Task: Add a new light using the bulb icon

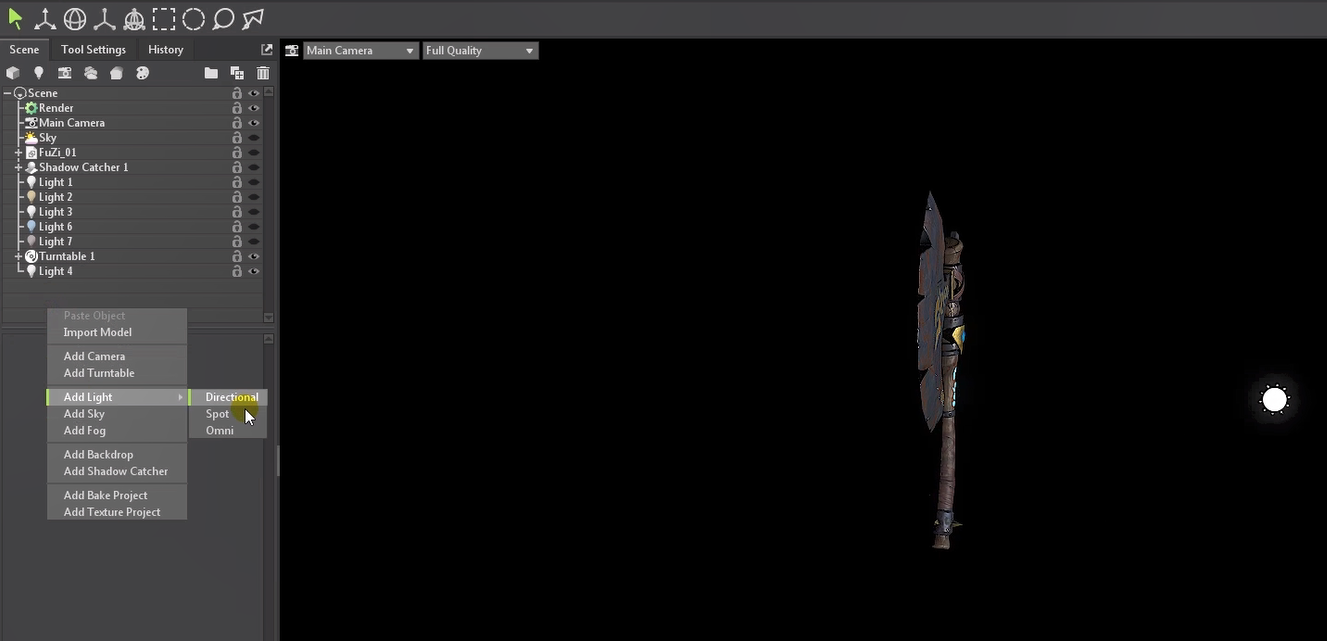Action: [x=39, y=72]
